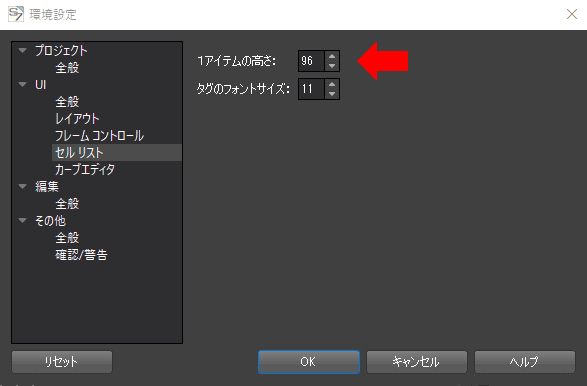587x386 pixels.
Task: Click the リセット button
Action: pos(62,362)
